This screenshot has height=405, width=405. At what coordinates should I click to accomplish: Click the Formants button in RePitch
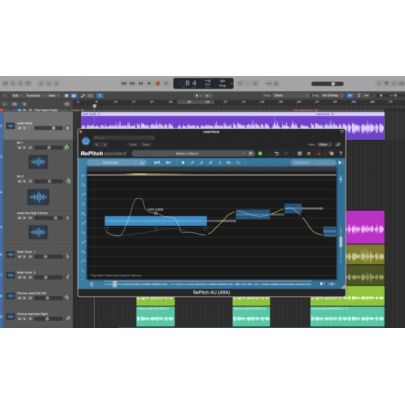pyautogui.click(x=302, y=162)
